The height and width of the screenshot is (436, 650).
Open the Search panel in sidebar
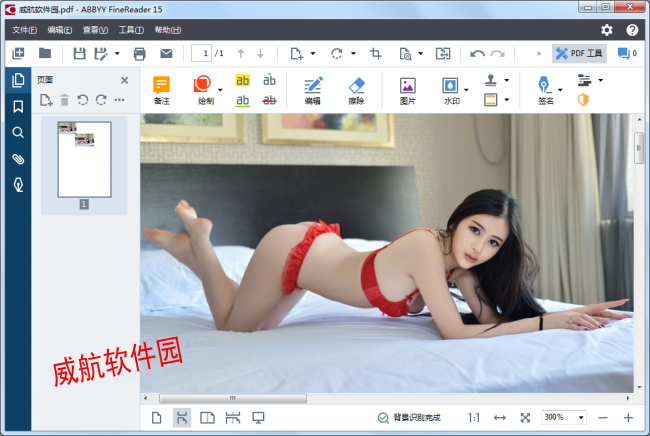click(x=17, y=132)
